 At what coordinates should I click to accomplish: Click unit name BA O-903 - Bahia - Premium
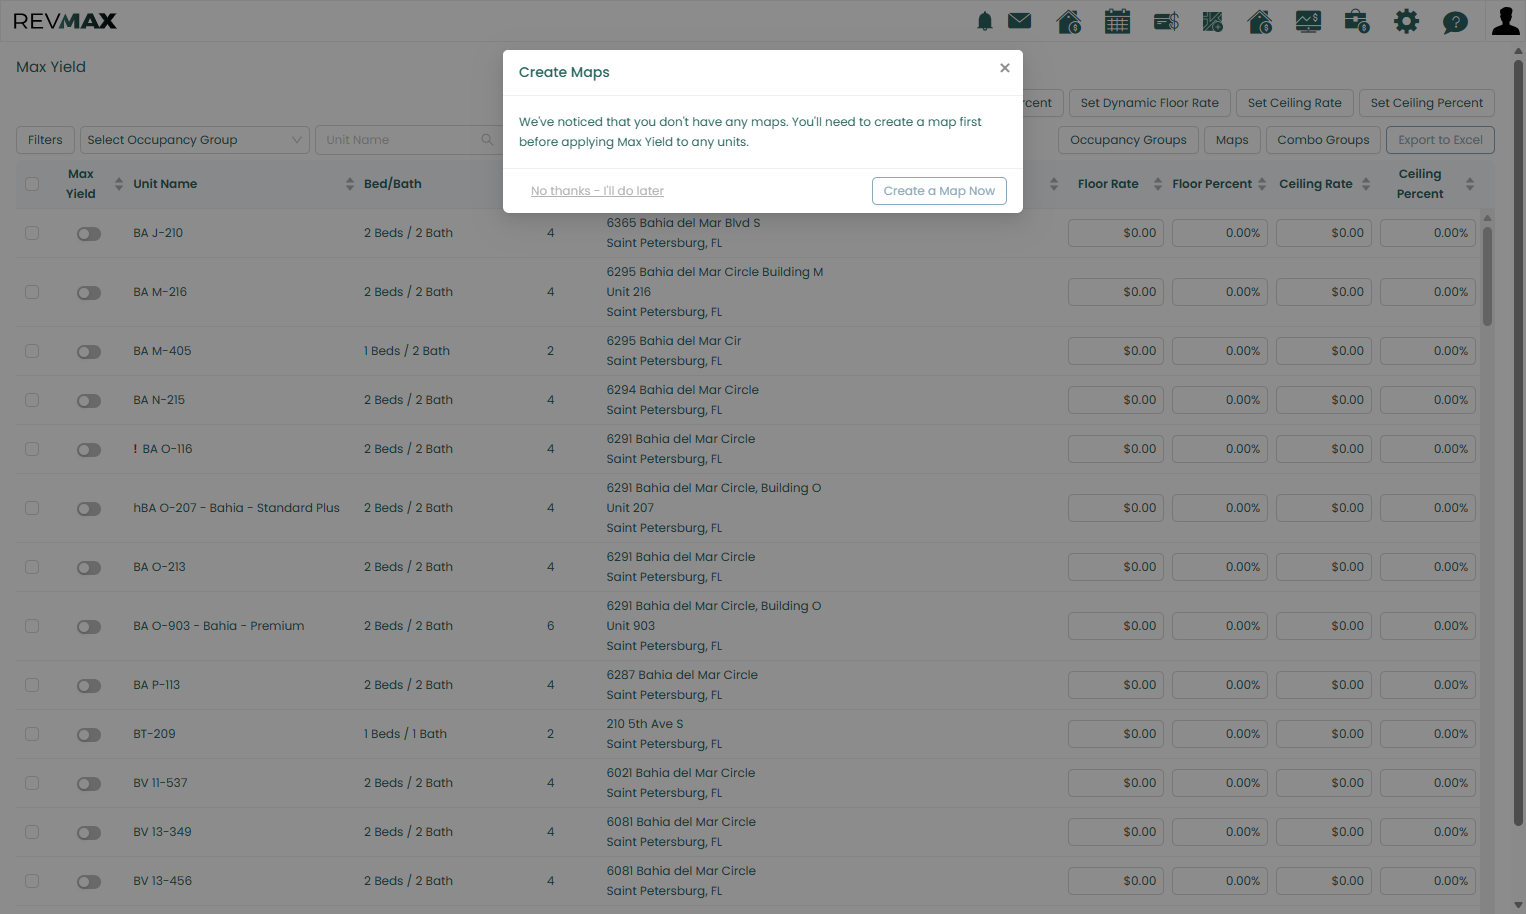click(219, 626)
